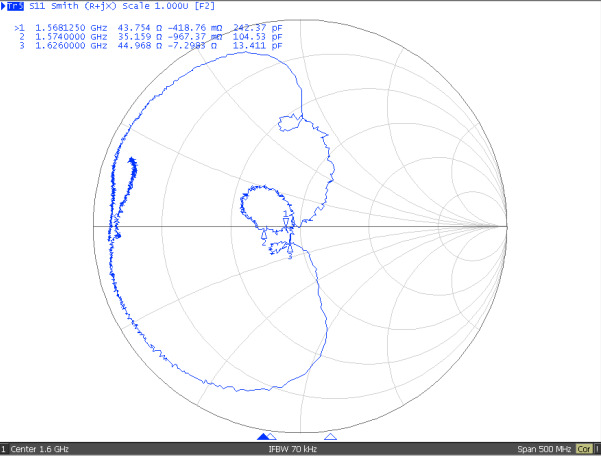The width and height of the screenshot is (601, 456).
Task: Select marker 2 triangle on the Smith trace
Action: pyautogui.click(x=264, y=234)
